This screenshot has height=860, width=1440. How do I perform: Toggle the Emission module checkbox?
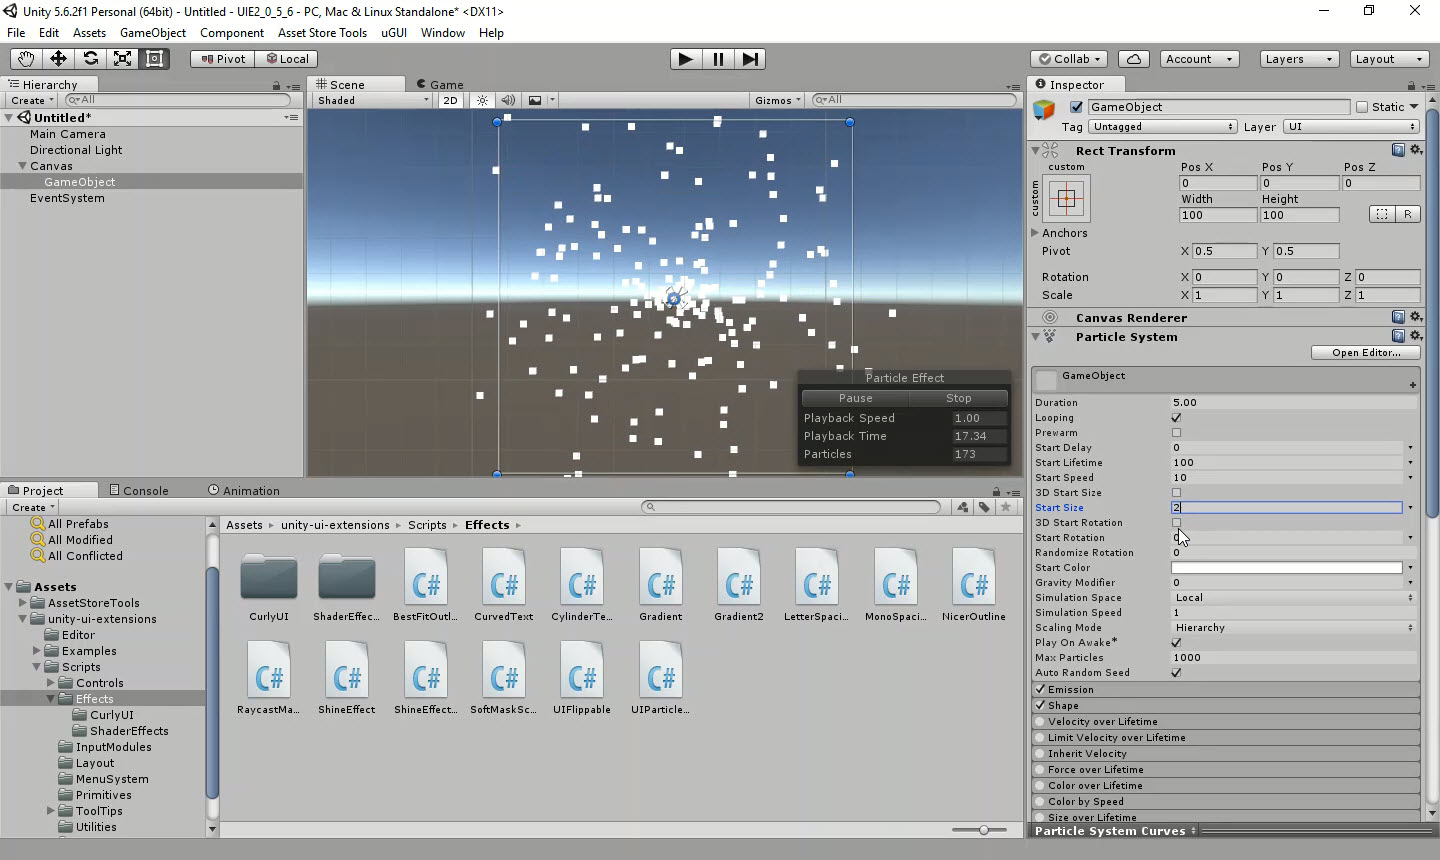coord(1040,690)
